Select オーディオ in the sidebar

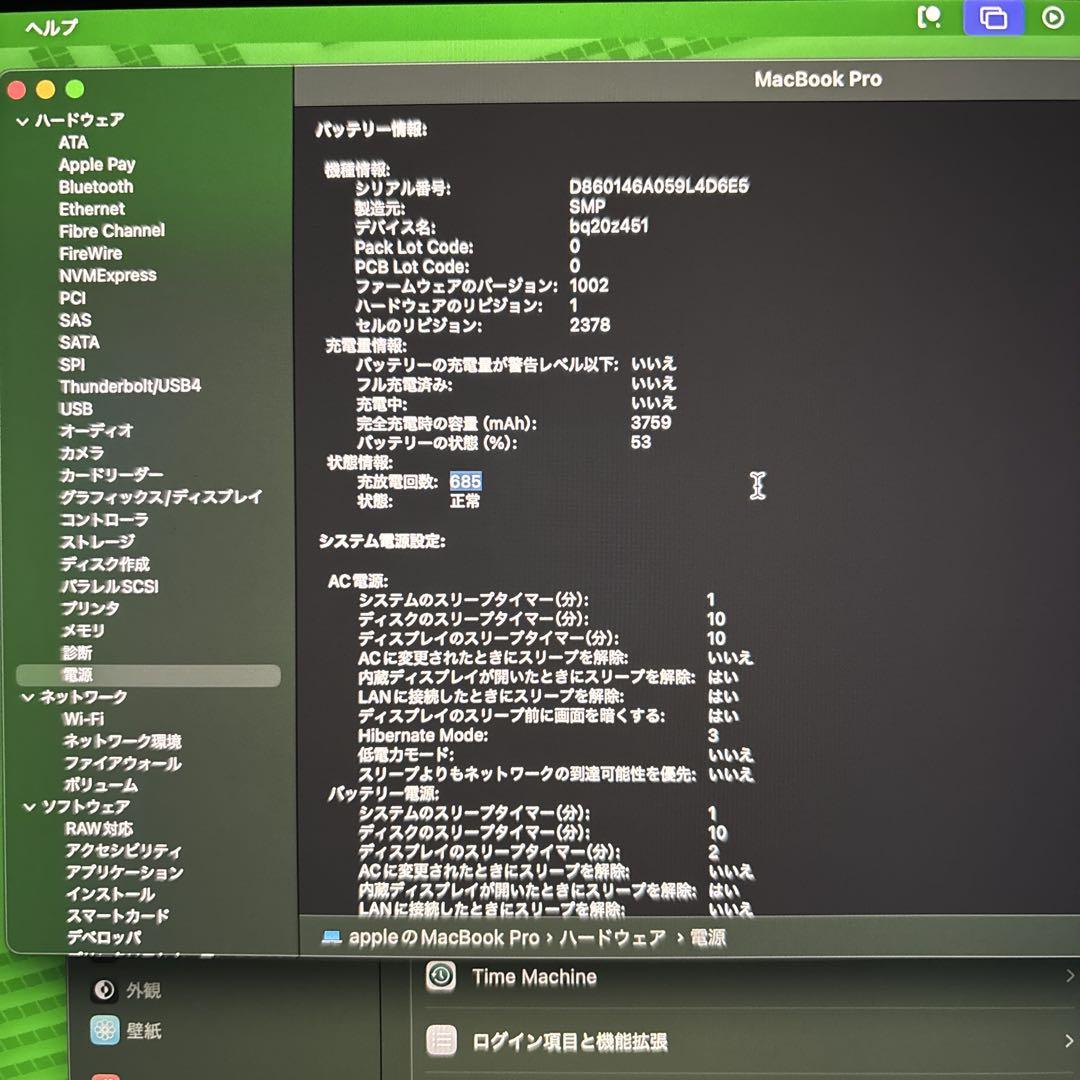click(x=96, y=430)
